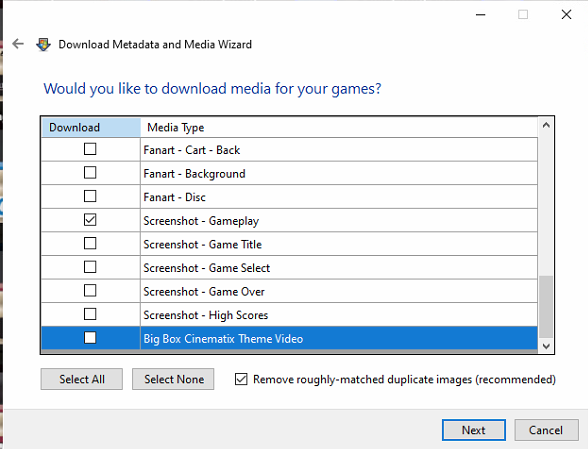Viewport: 588px width, 449px height.
Task: Click the Select All button
Action: 82,379
